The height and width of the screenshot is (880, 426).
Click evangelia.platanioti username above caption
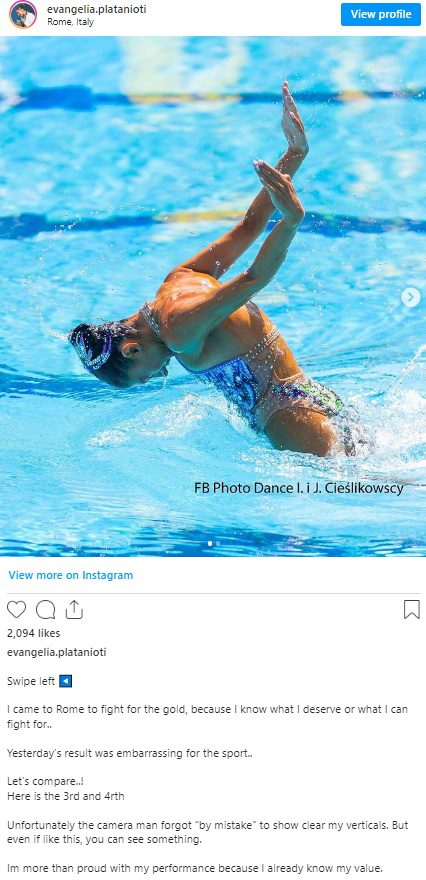pos(57,652)
